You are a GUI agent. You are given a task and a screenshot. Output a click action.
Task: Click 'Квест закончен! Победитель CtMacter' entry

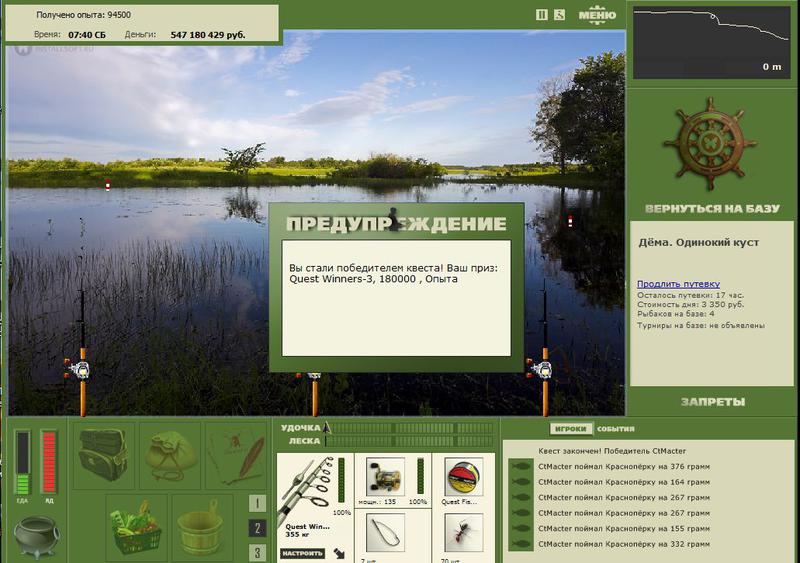tap(612, 451)
